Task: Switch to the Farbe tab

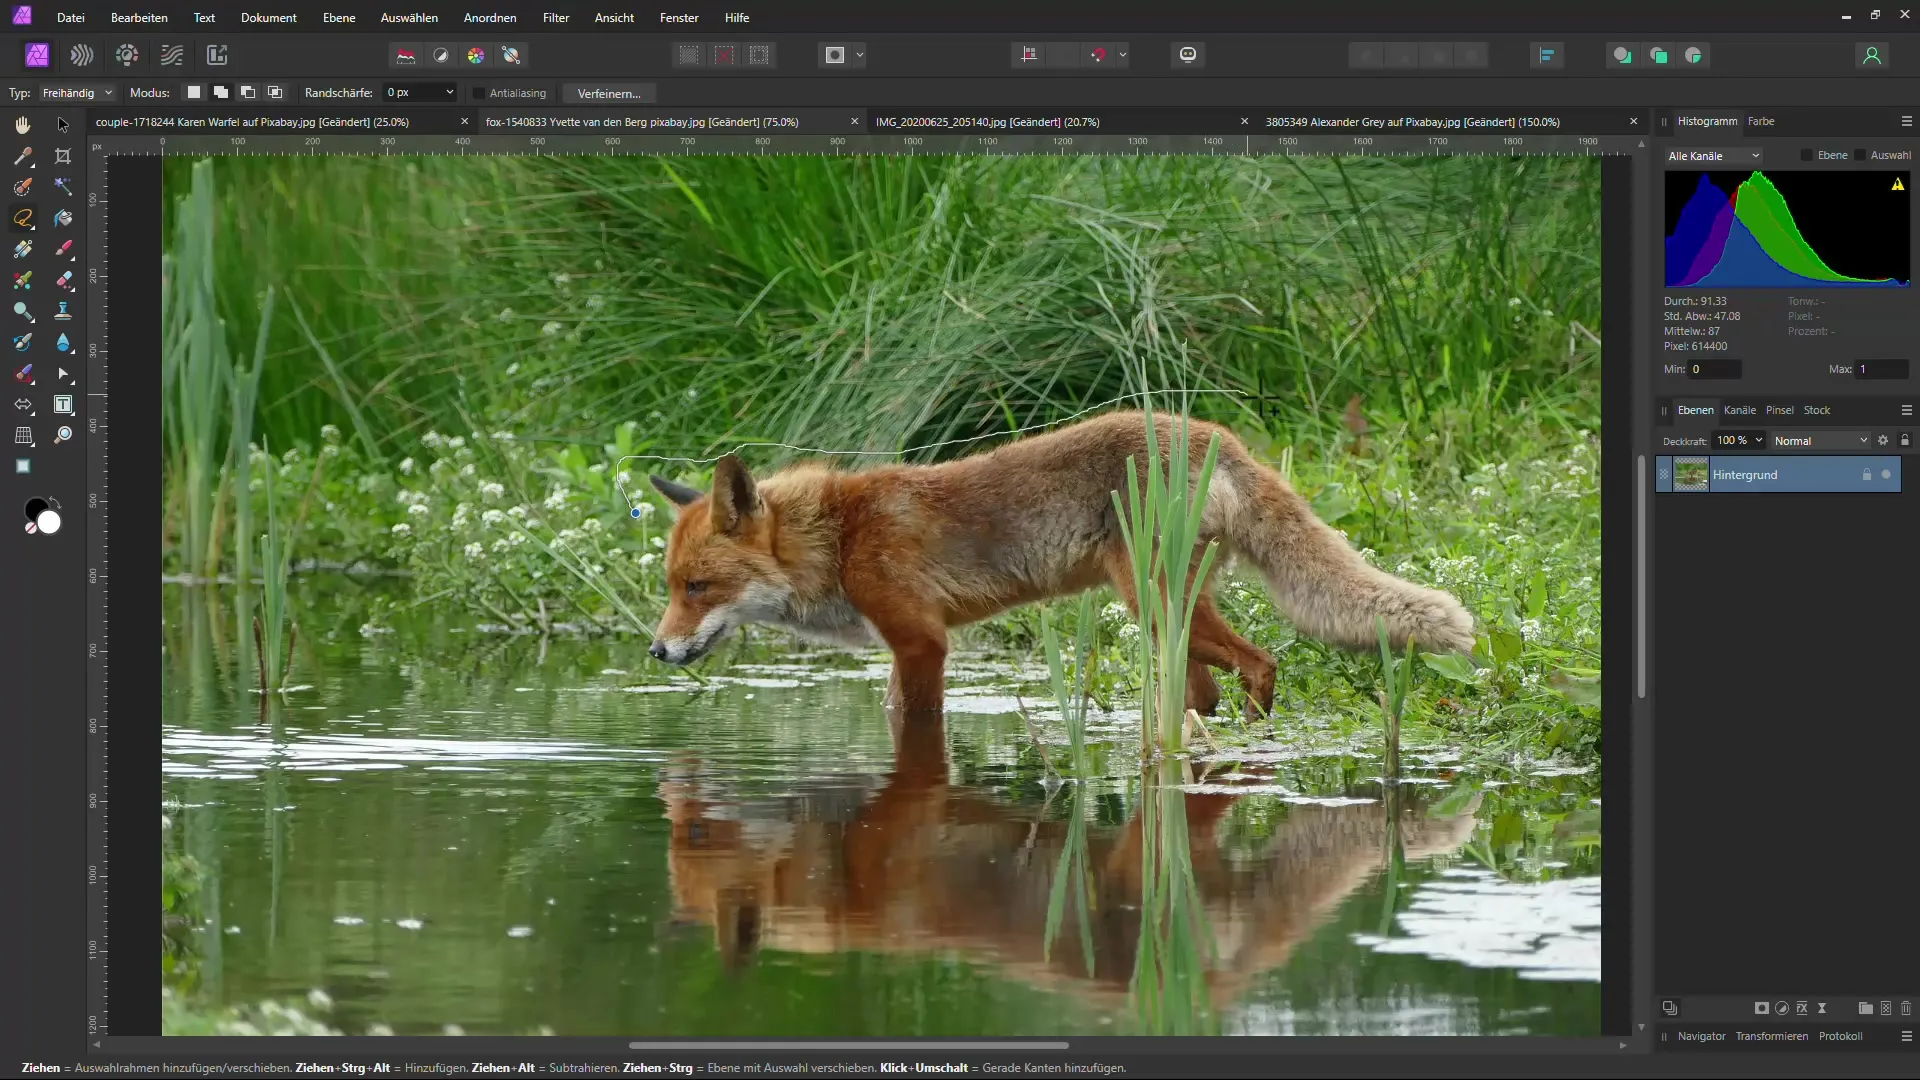Action: tap(1761, 121)
